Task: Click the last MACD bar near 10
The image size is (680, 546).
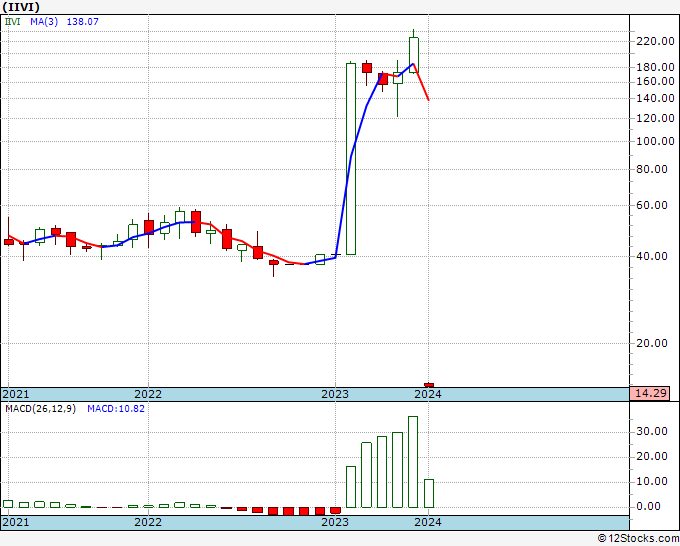Action: click(429, 494)
